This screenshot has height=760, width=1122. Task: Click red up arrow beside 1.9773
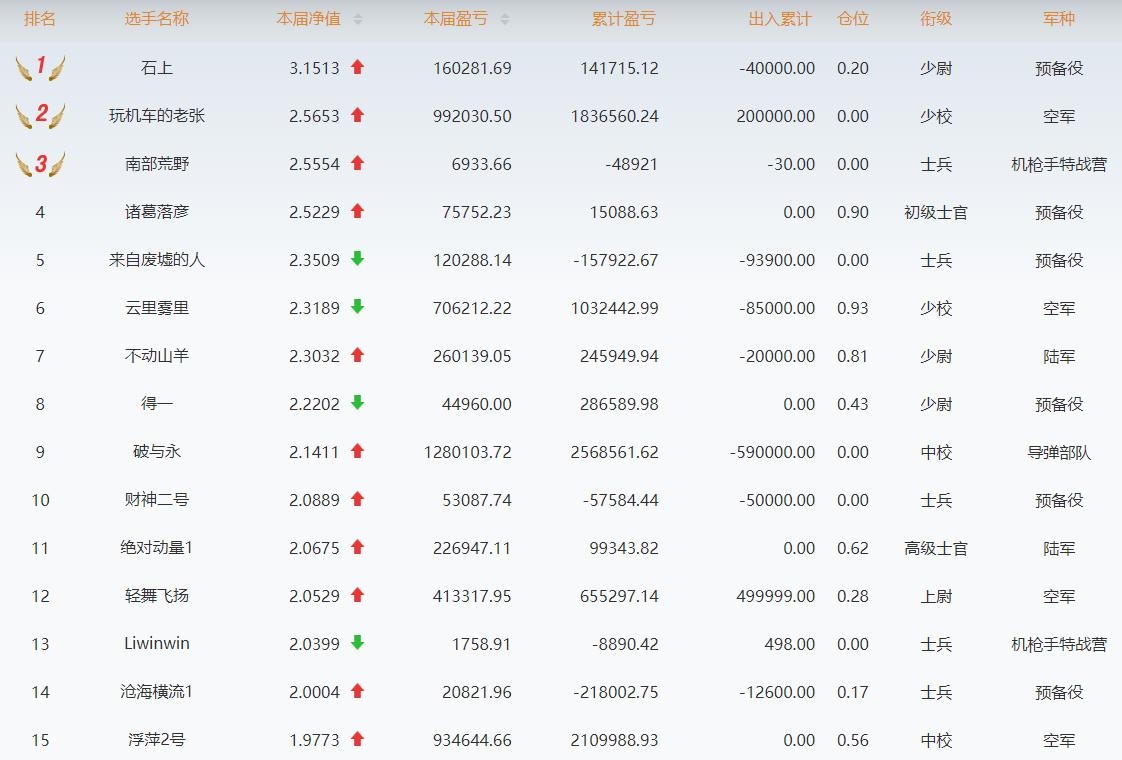click(357, 739)
